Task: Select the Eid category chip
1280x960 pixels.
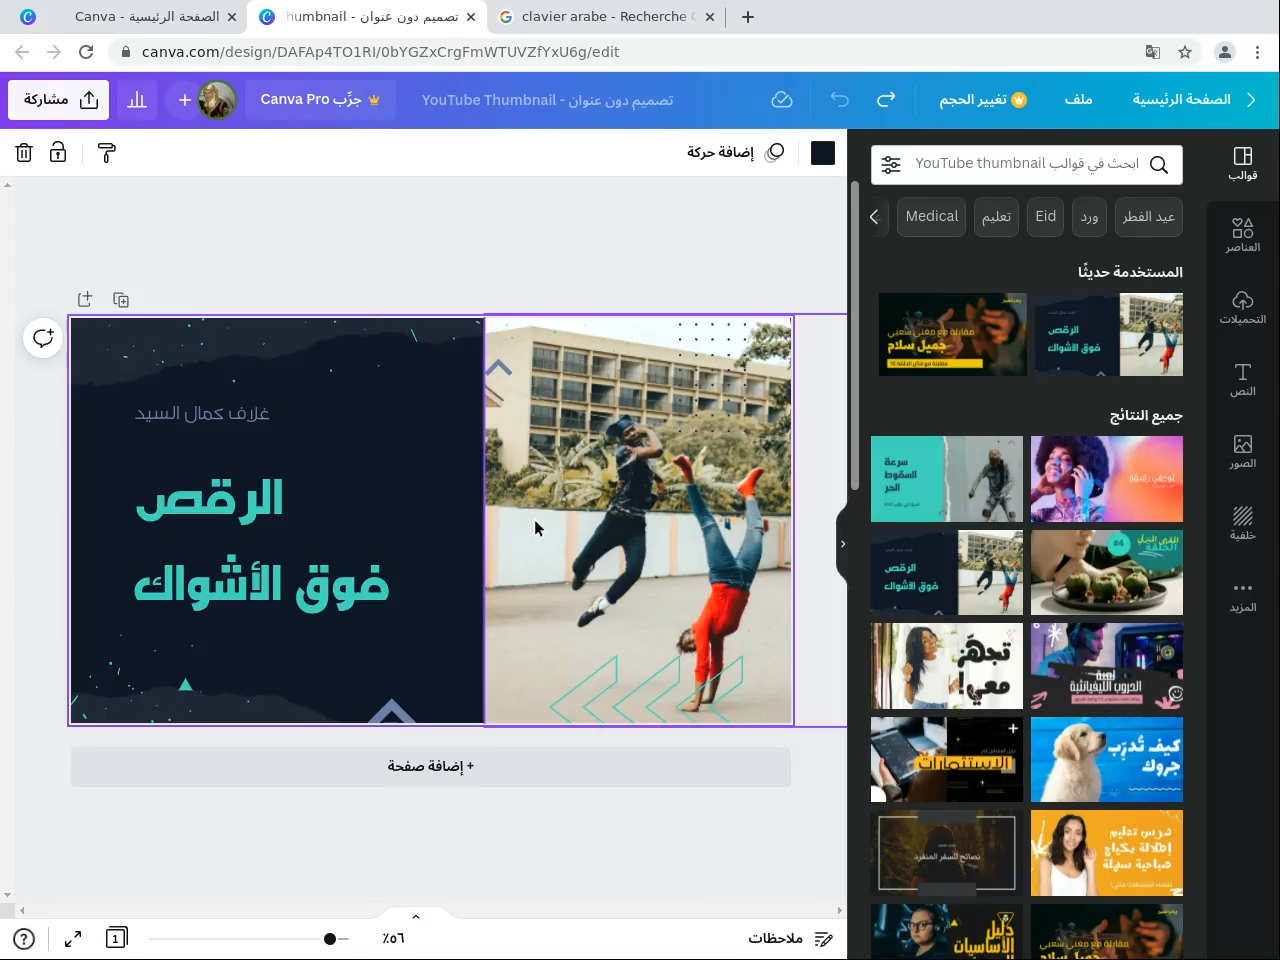Action: pos(1046,217)
